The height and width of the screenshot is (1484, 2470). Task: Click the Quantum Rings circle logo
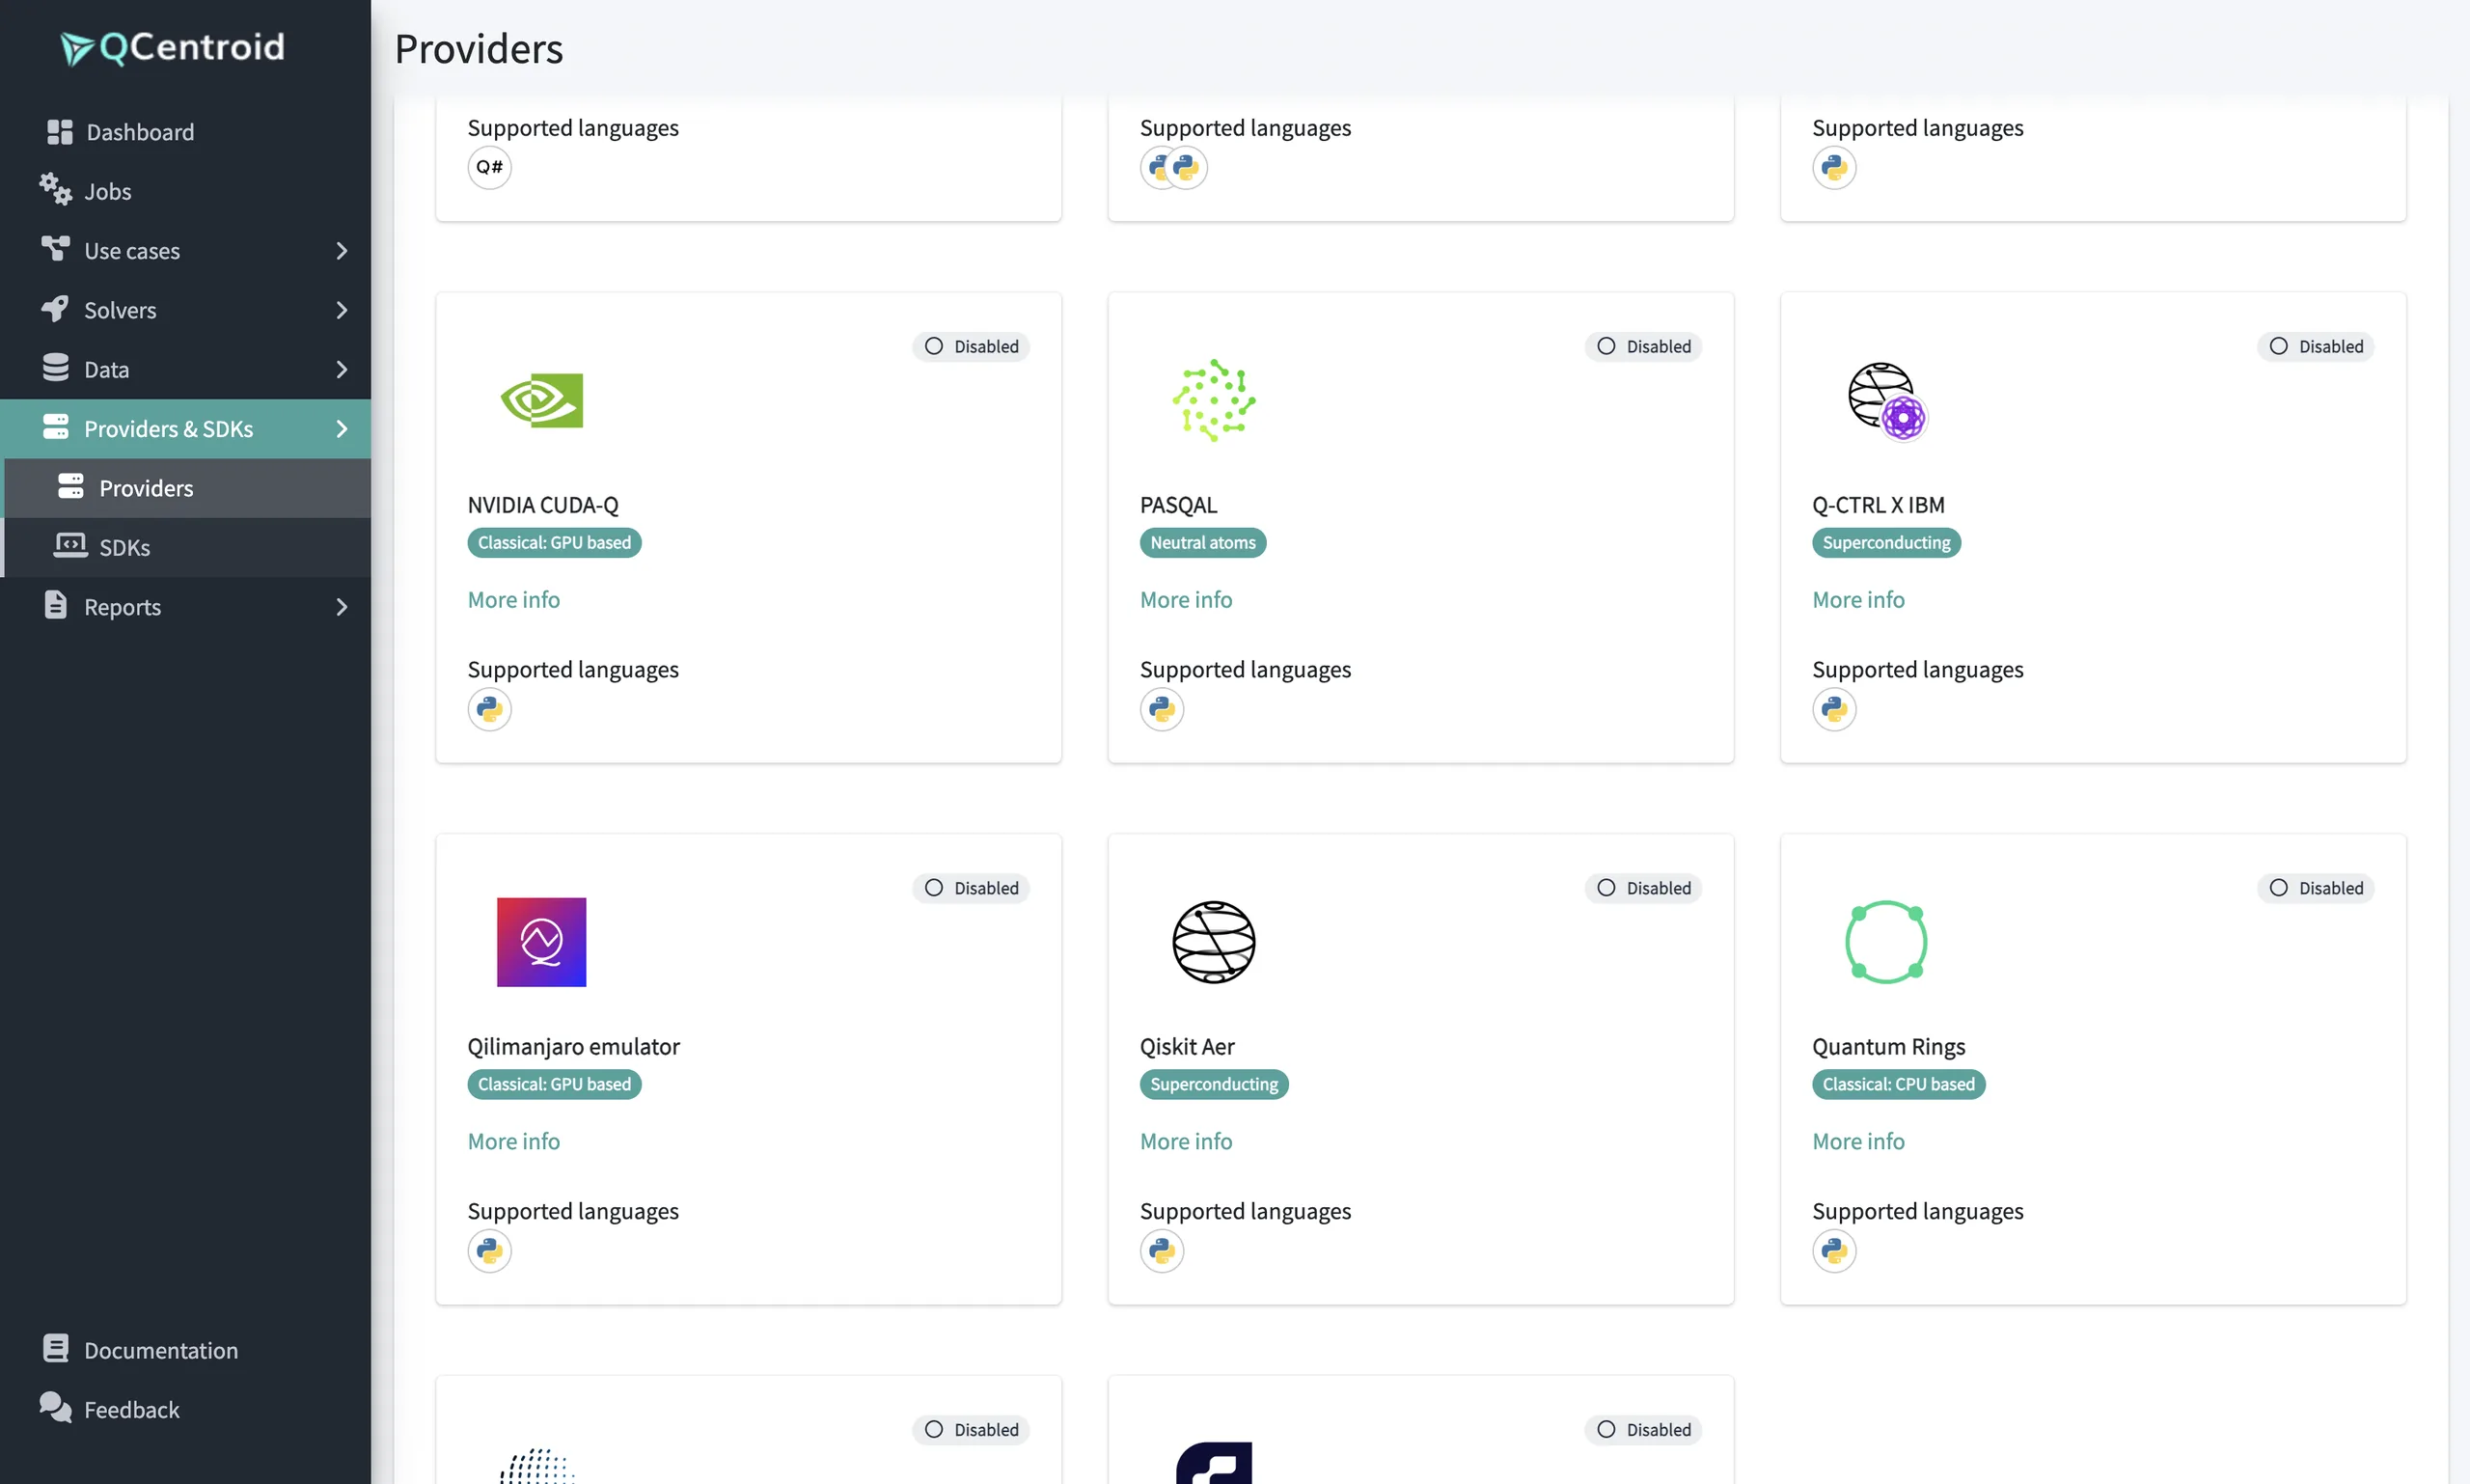(x=1886, y=942)
